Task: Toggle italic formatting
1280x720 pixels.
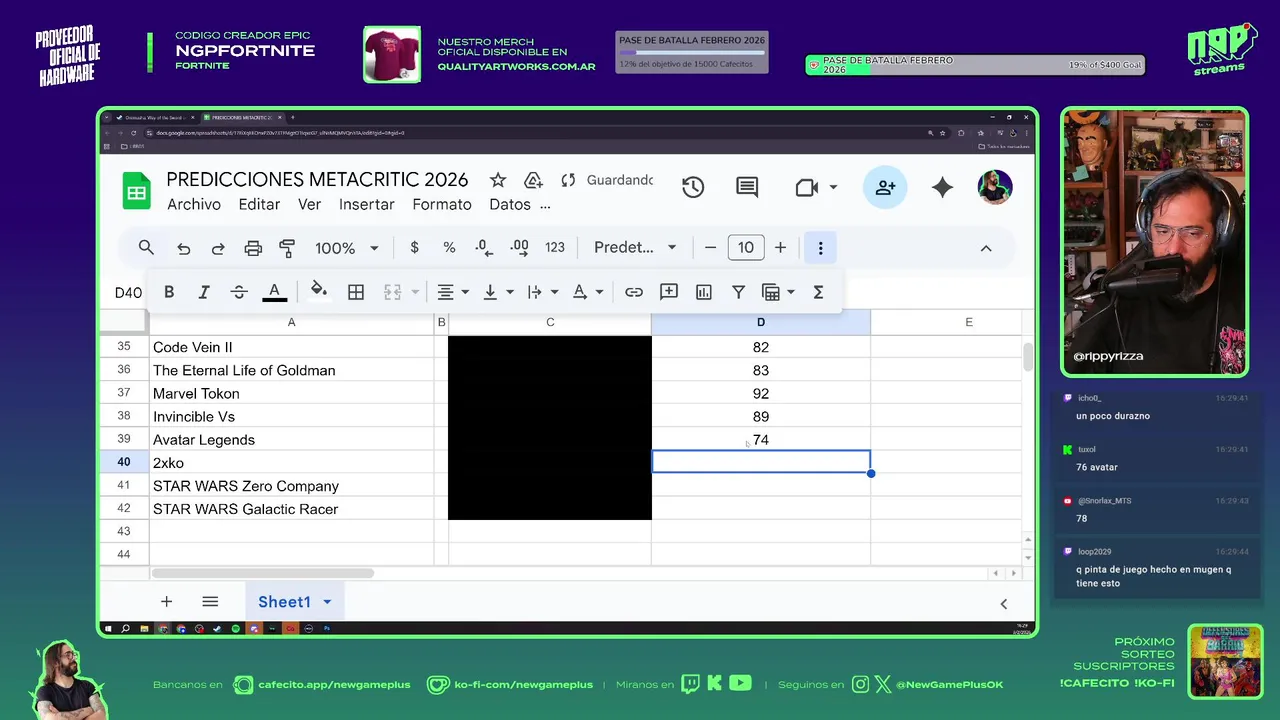Action: pos(204,292)
